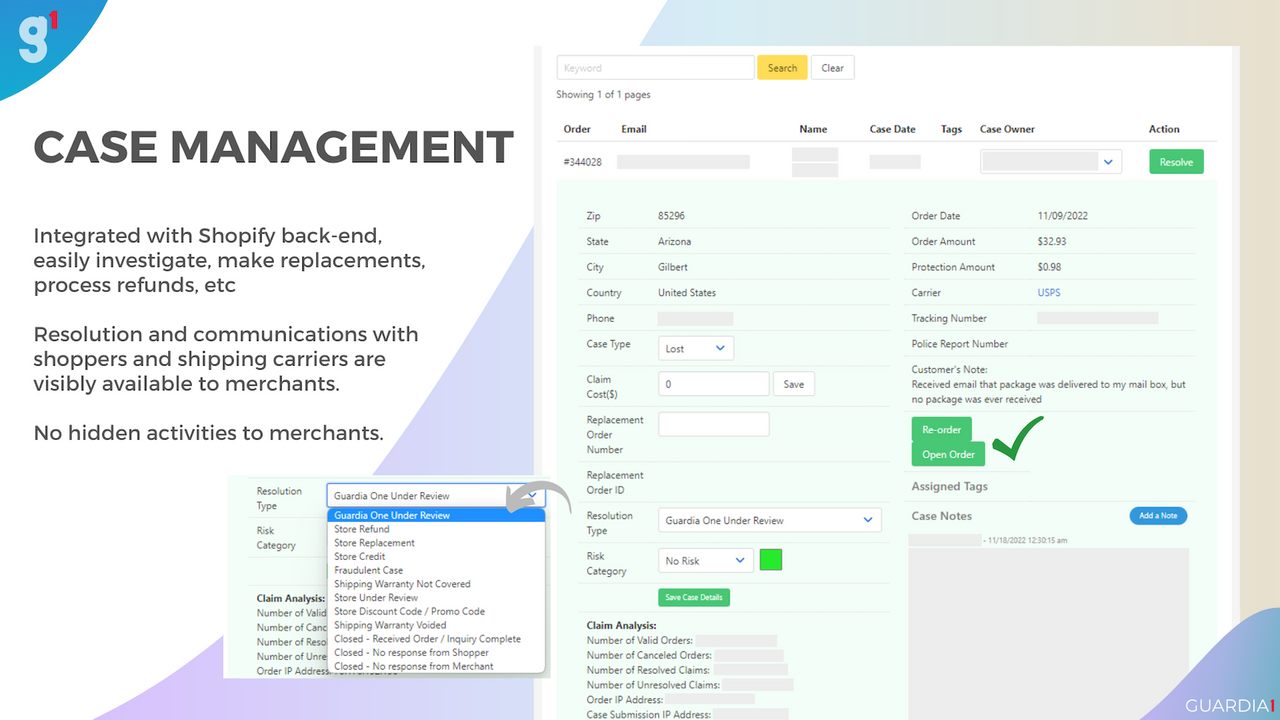Click the Replacement Order Number field

click(714, 424)
